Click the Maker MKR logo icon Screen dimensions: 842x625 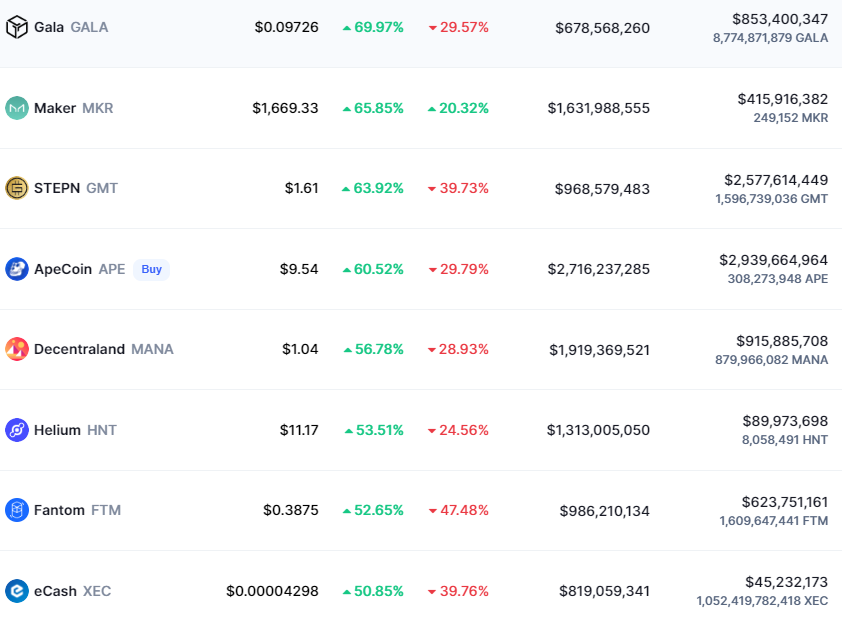pos(17,108)
